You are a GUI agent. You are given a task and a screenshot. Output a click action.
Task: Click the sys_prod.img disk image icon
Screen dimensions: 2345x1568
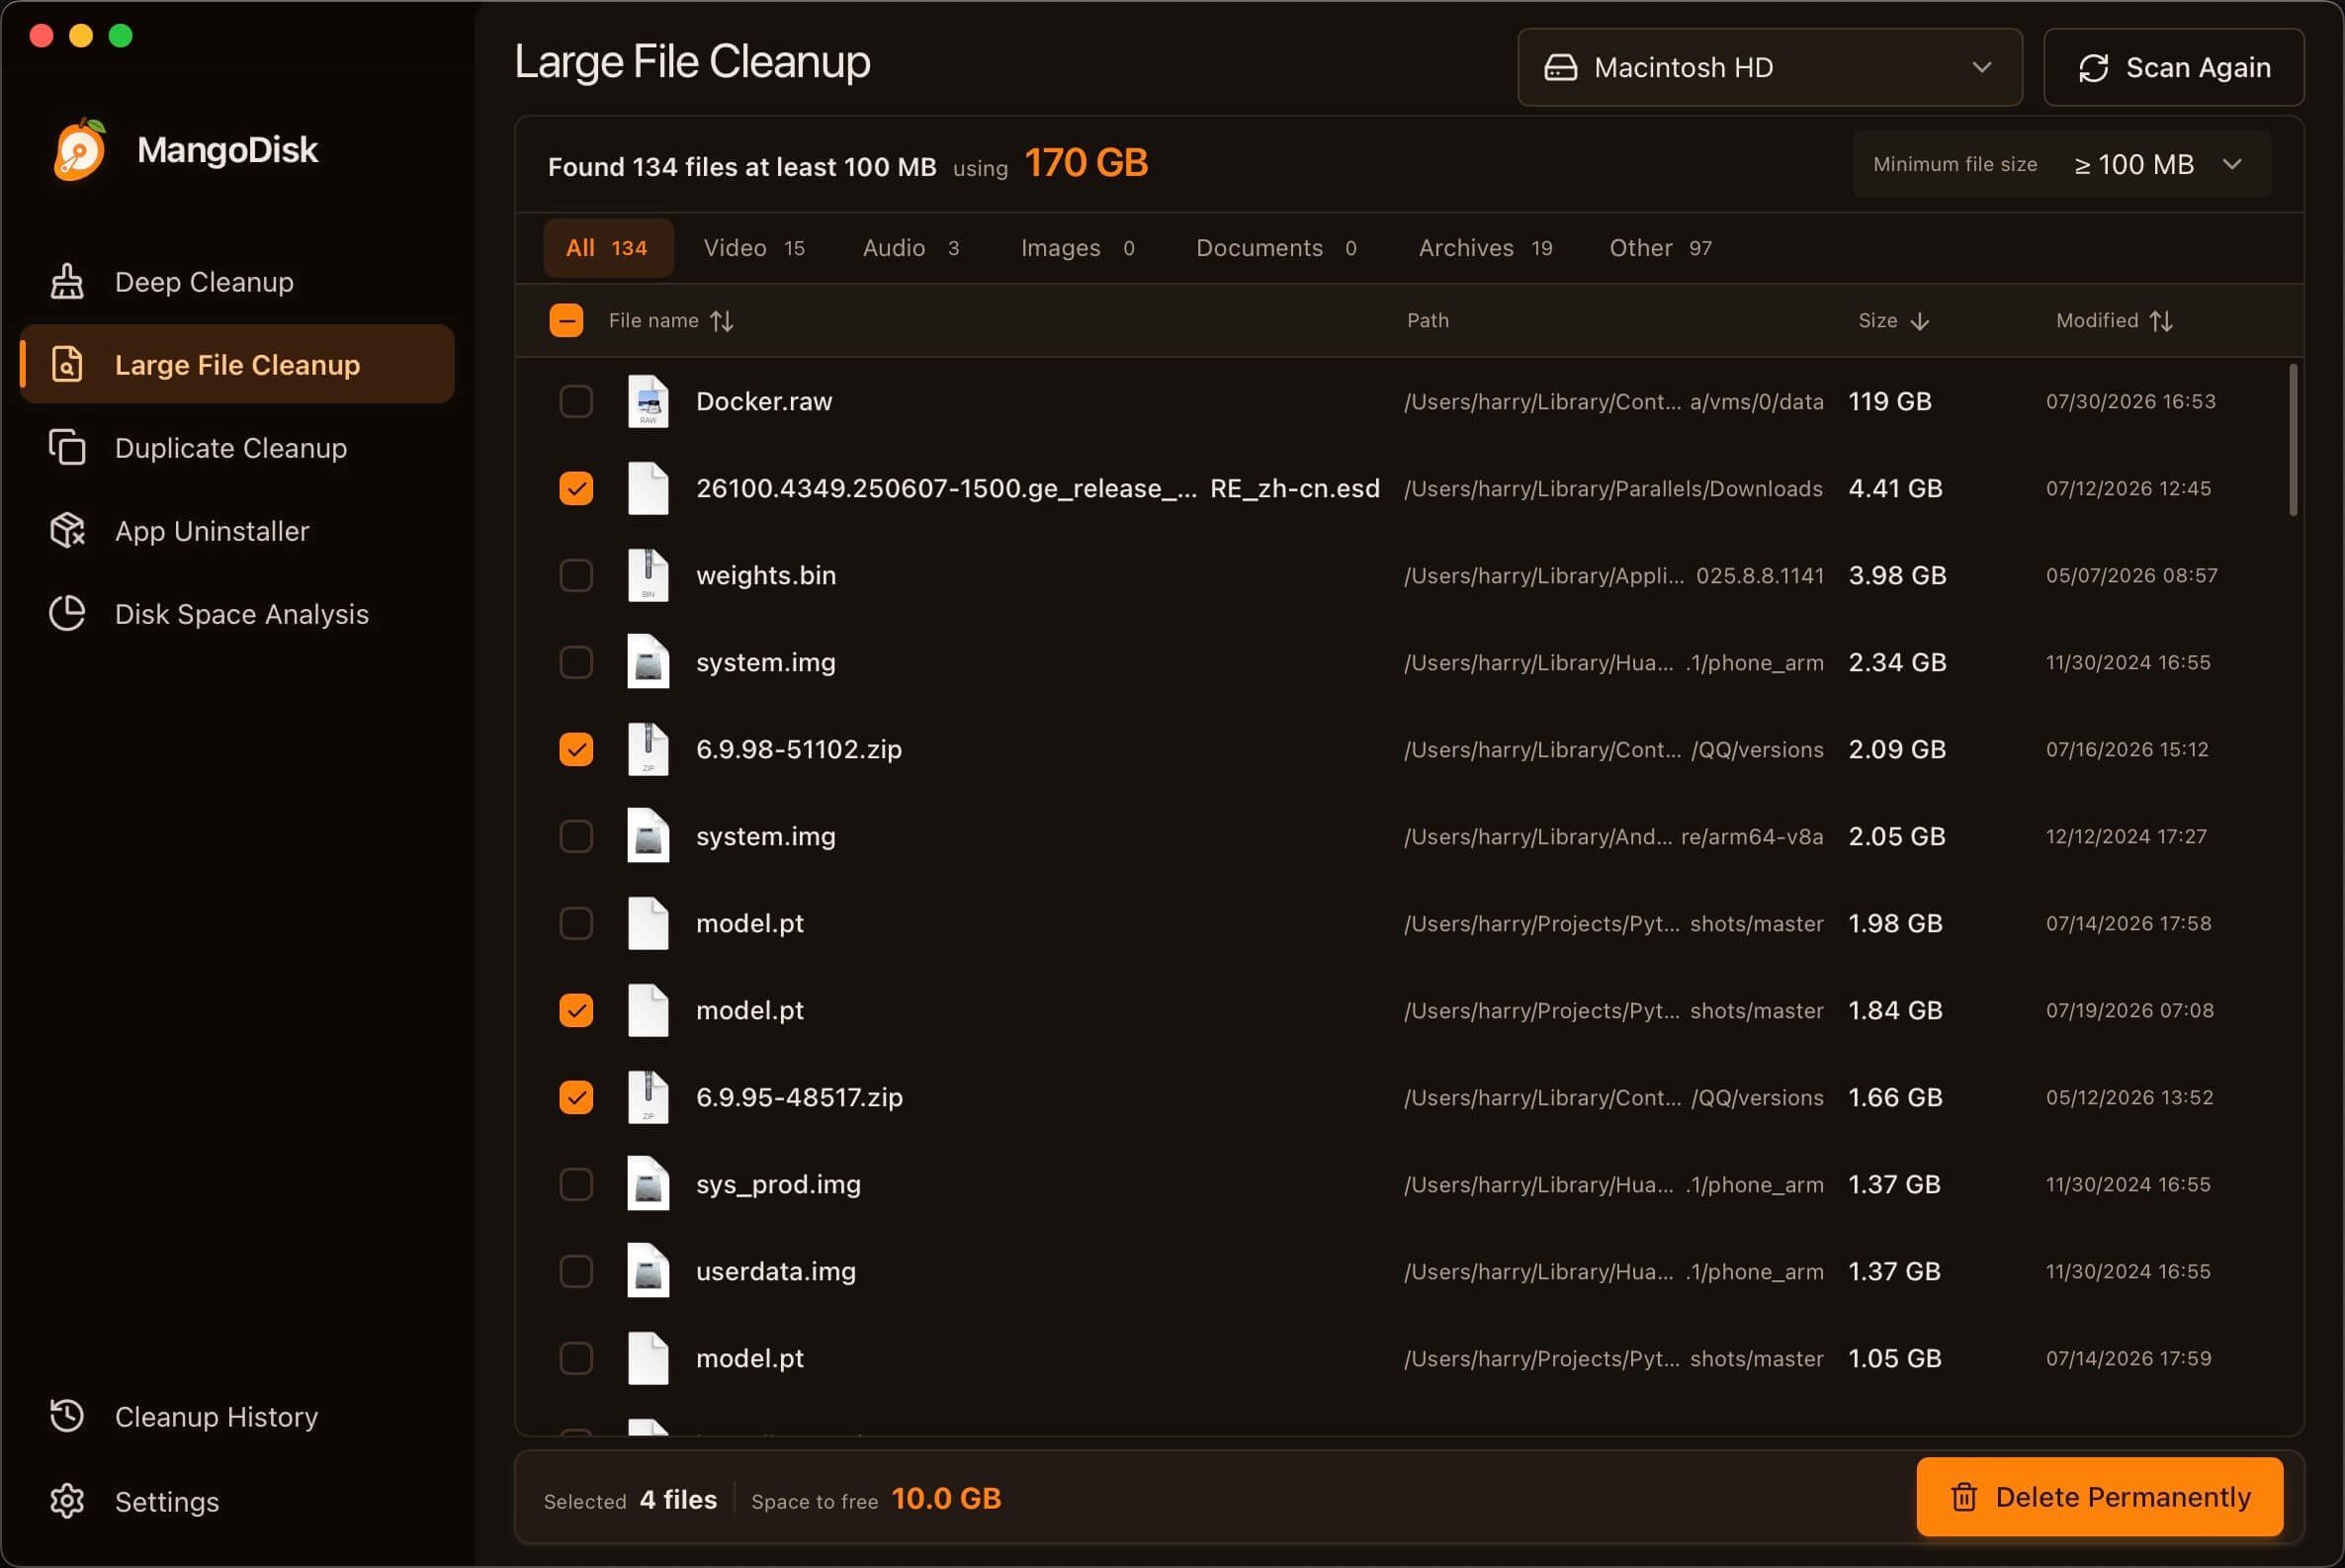[648, 1184]
